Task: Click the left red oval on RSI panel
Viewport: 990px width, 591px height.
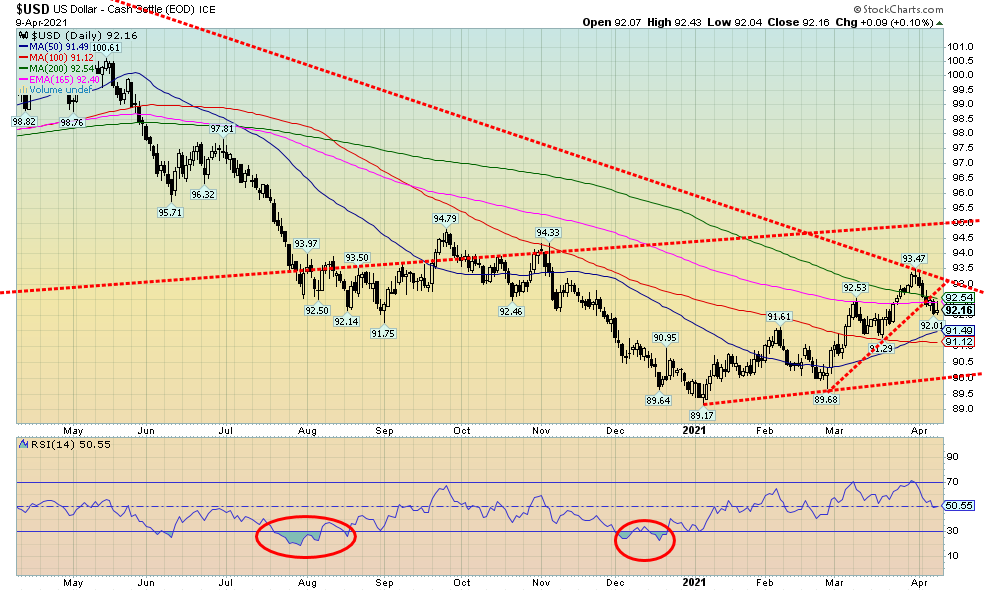Action: click(x=304, y=536)
